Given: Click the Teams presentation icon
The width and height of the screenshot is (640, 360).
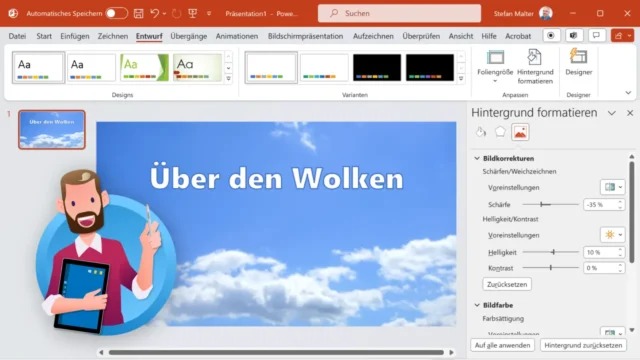Looking at the screenshot, I should (x=573, y=36).
